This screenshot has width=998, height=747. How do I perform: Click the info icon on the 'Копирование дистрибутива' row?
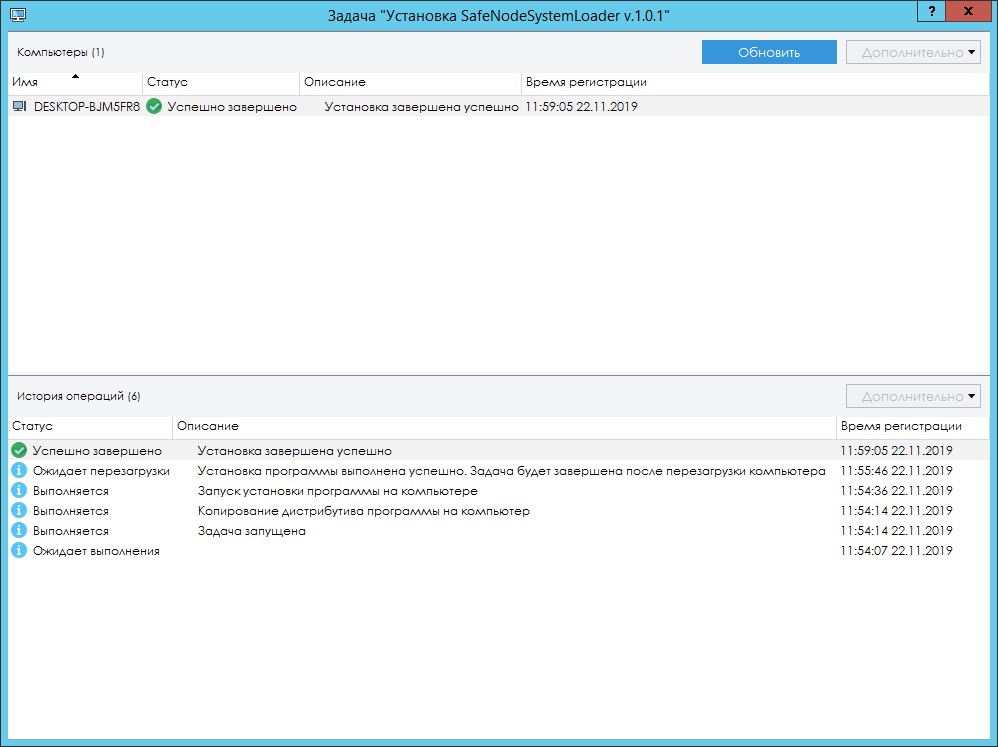click(x=17, y=510)
